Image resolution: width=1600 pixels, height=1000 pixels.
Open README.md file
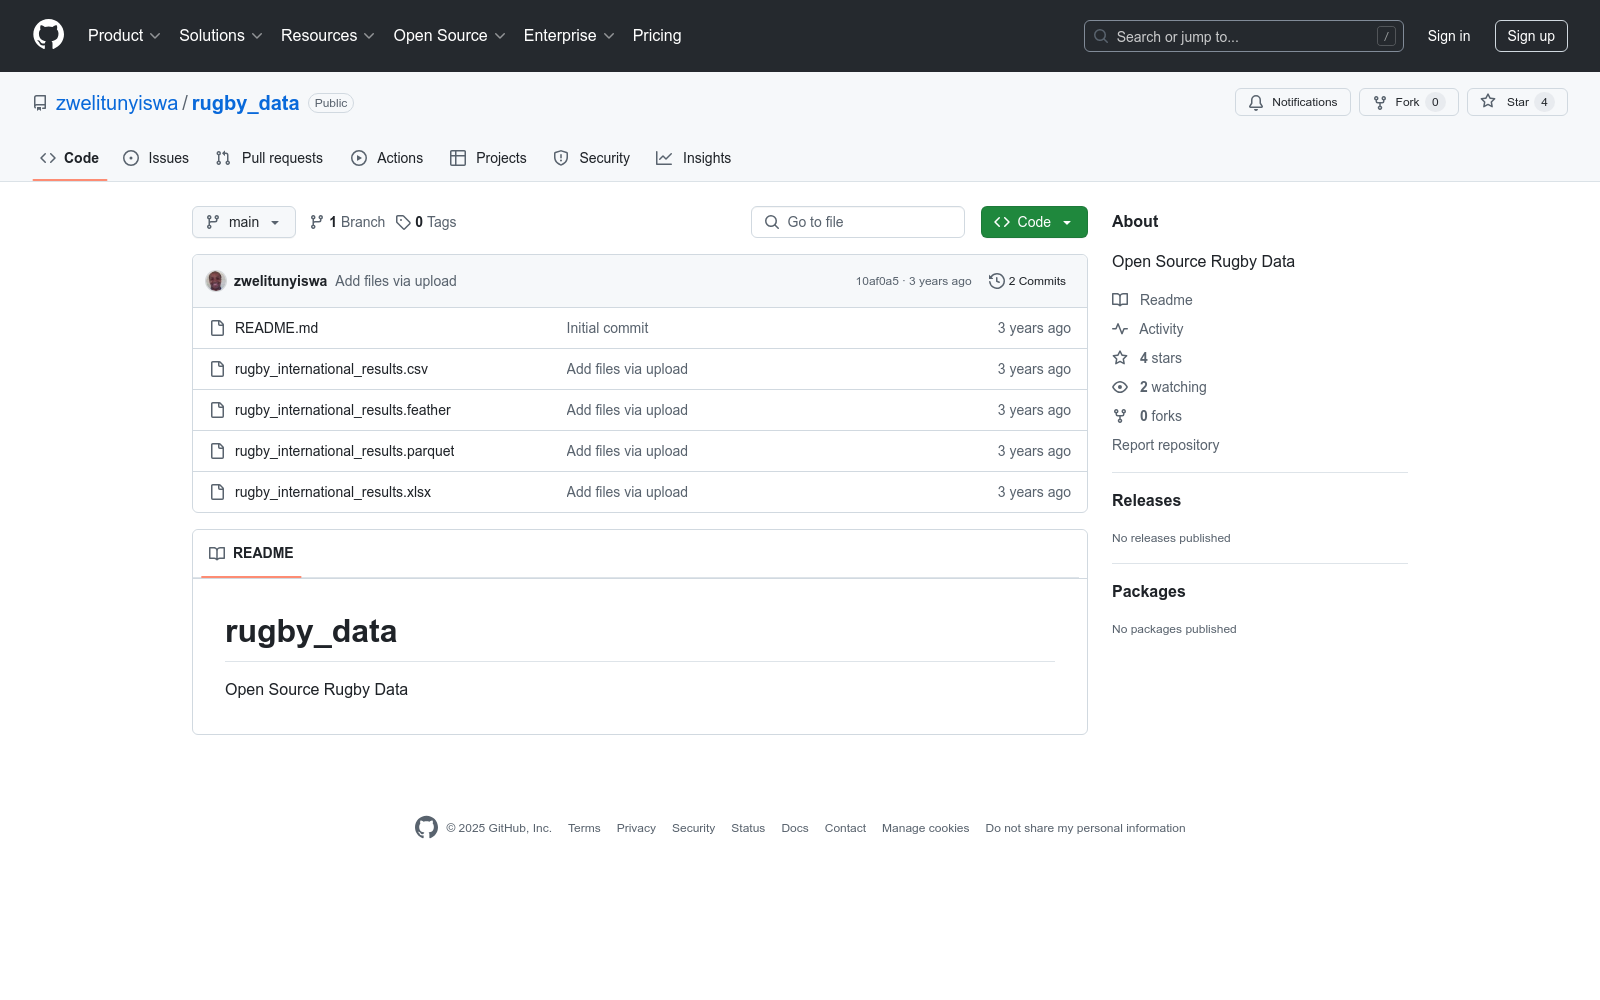[276, 328]
